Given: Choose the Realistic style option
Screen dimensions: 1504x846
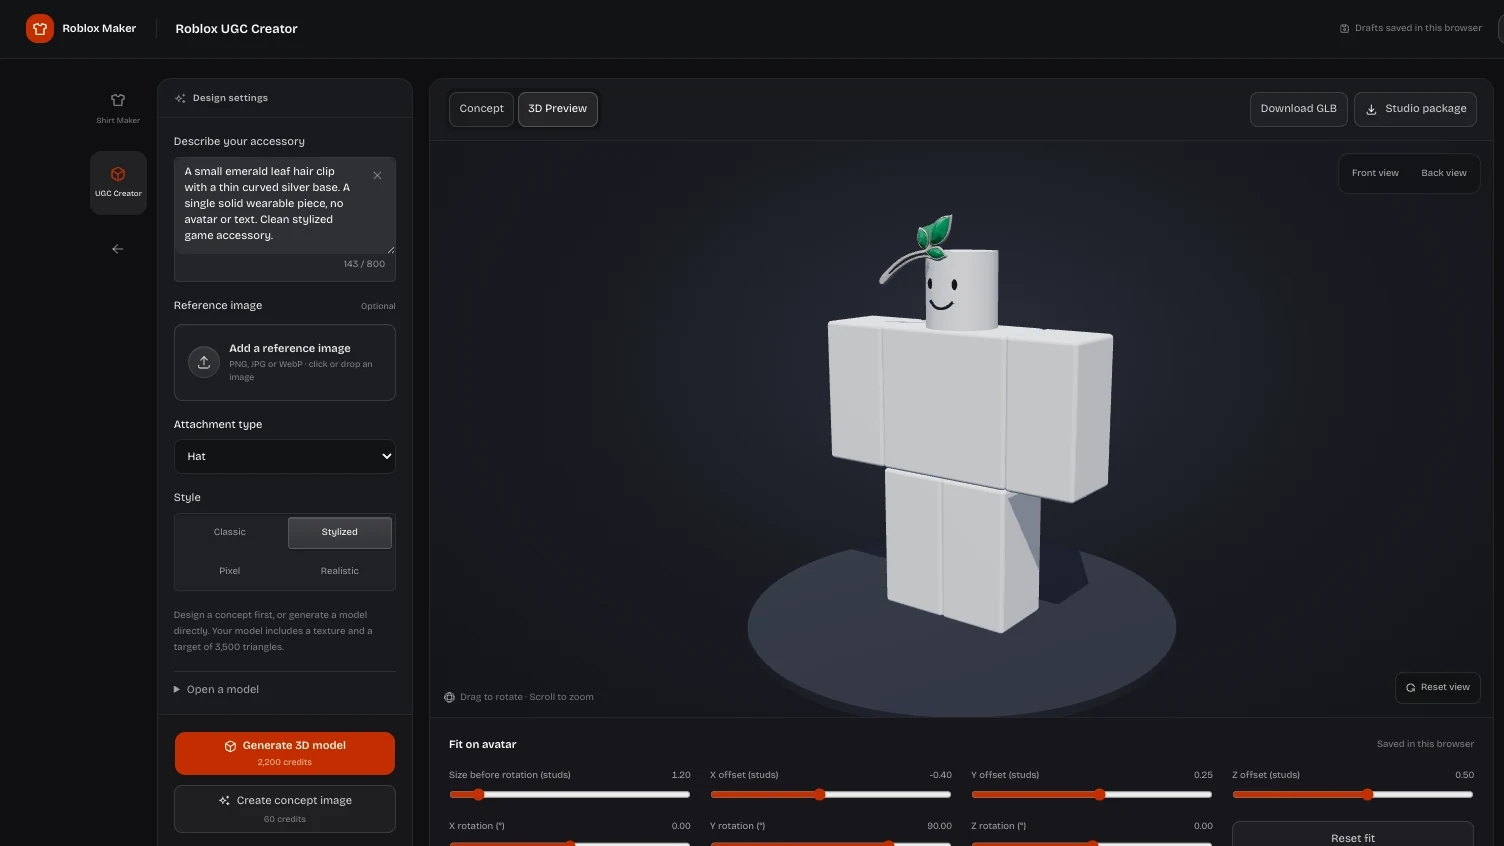Looking at the screenshot, I should 340,571.
